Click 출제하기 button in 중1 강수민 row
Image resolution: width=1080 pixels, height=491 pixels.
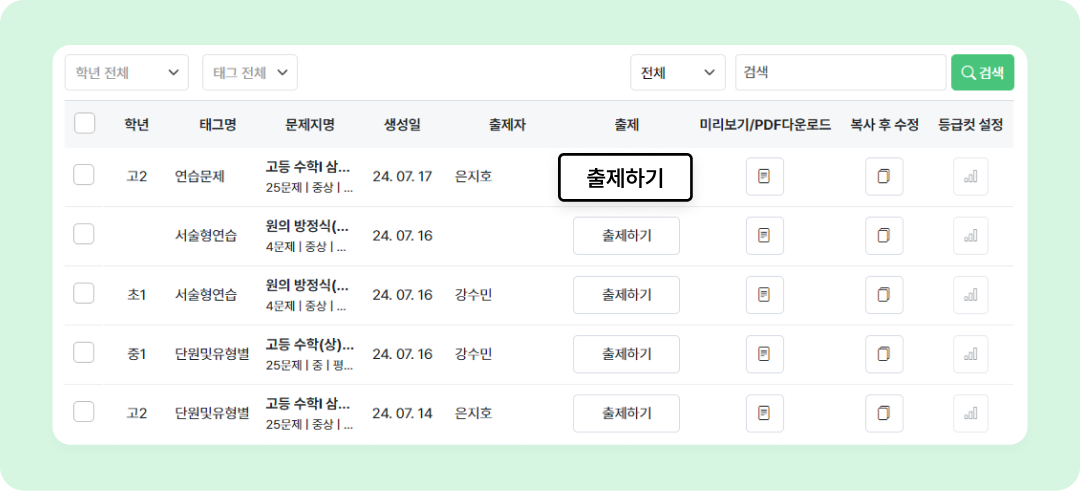[626, 354]
